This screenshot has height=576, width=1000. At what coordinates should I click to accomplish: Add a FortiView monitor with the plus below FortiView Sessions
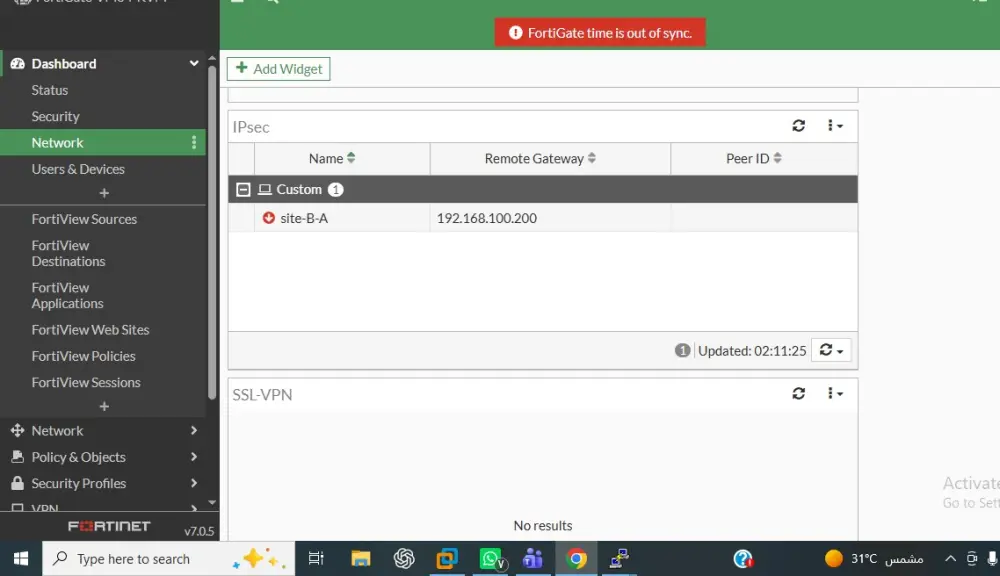tap(104, 406)
